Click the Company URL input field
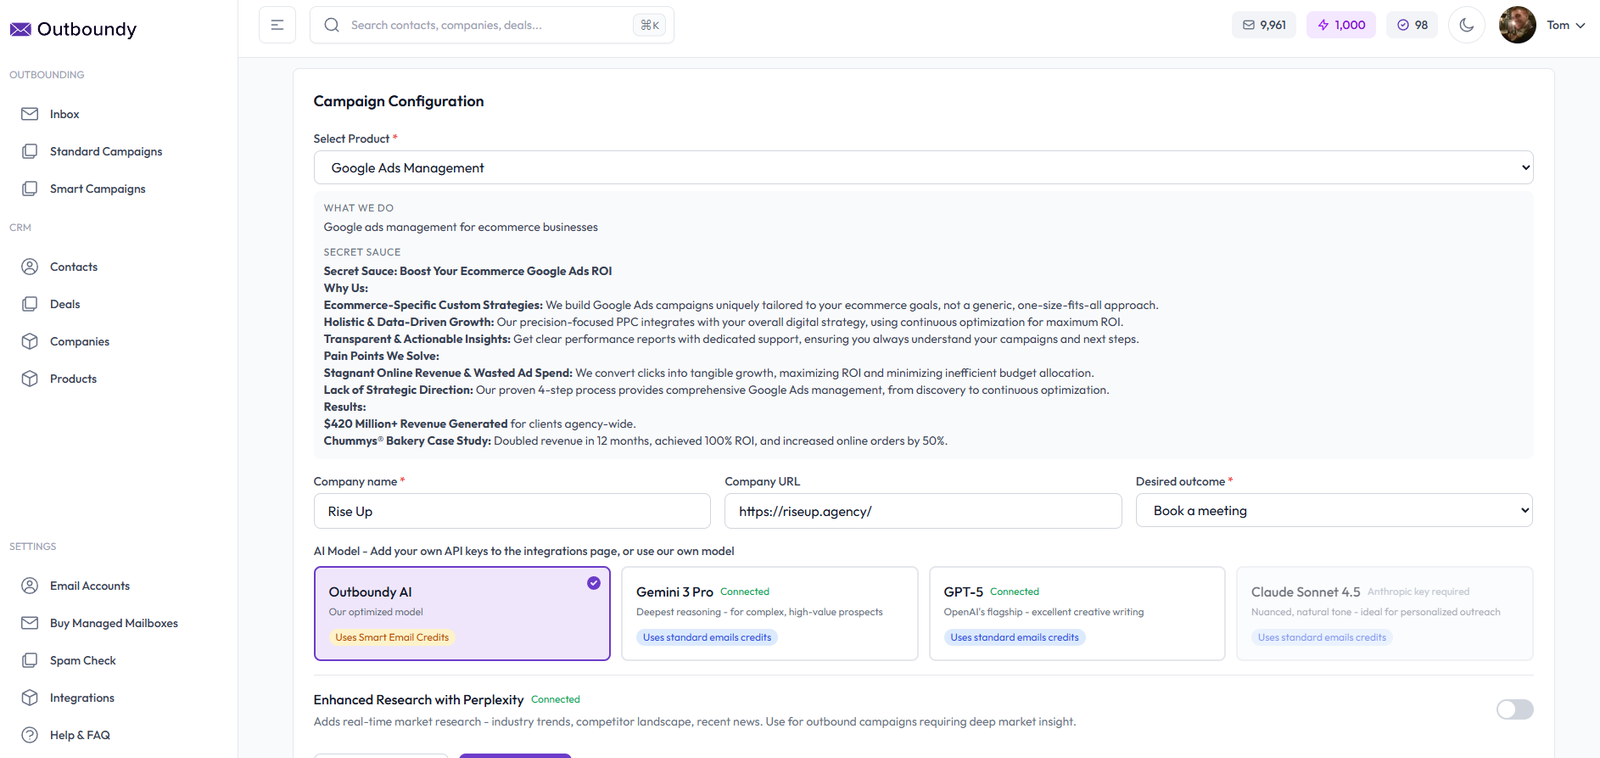1600x758 pixels. tap(923, 511)
